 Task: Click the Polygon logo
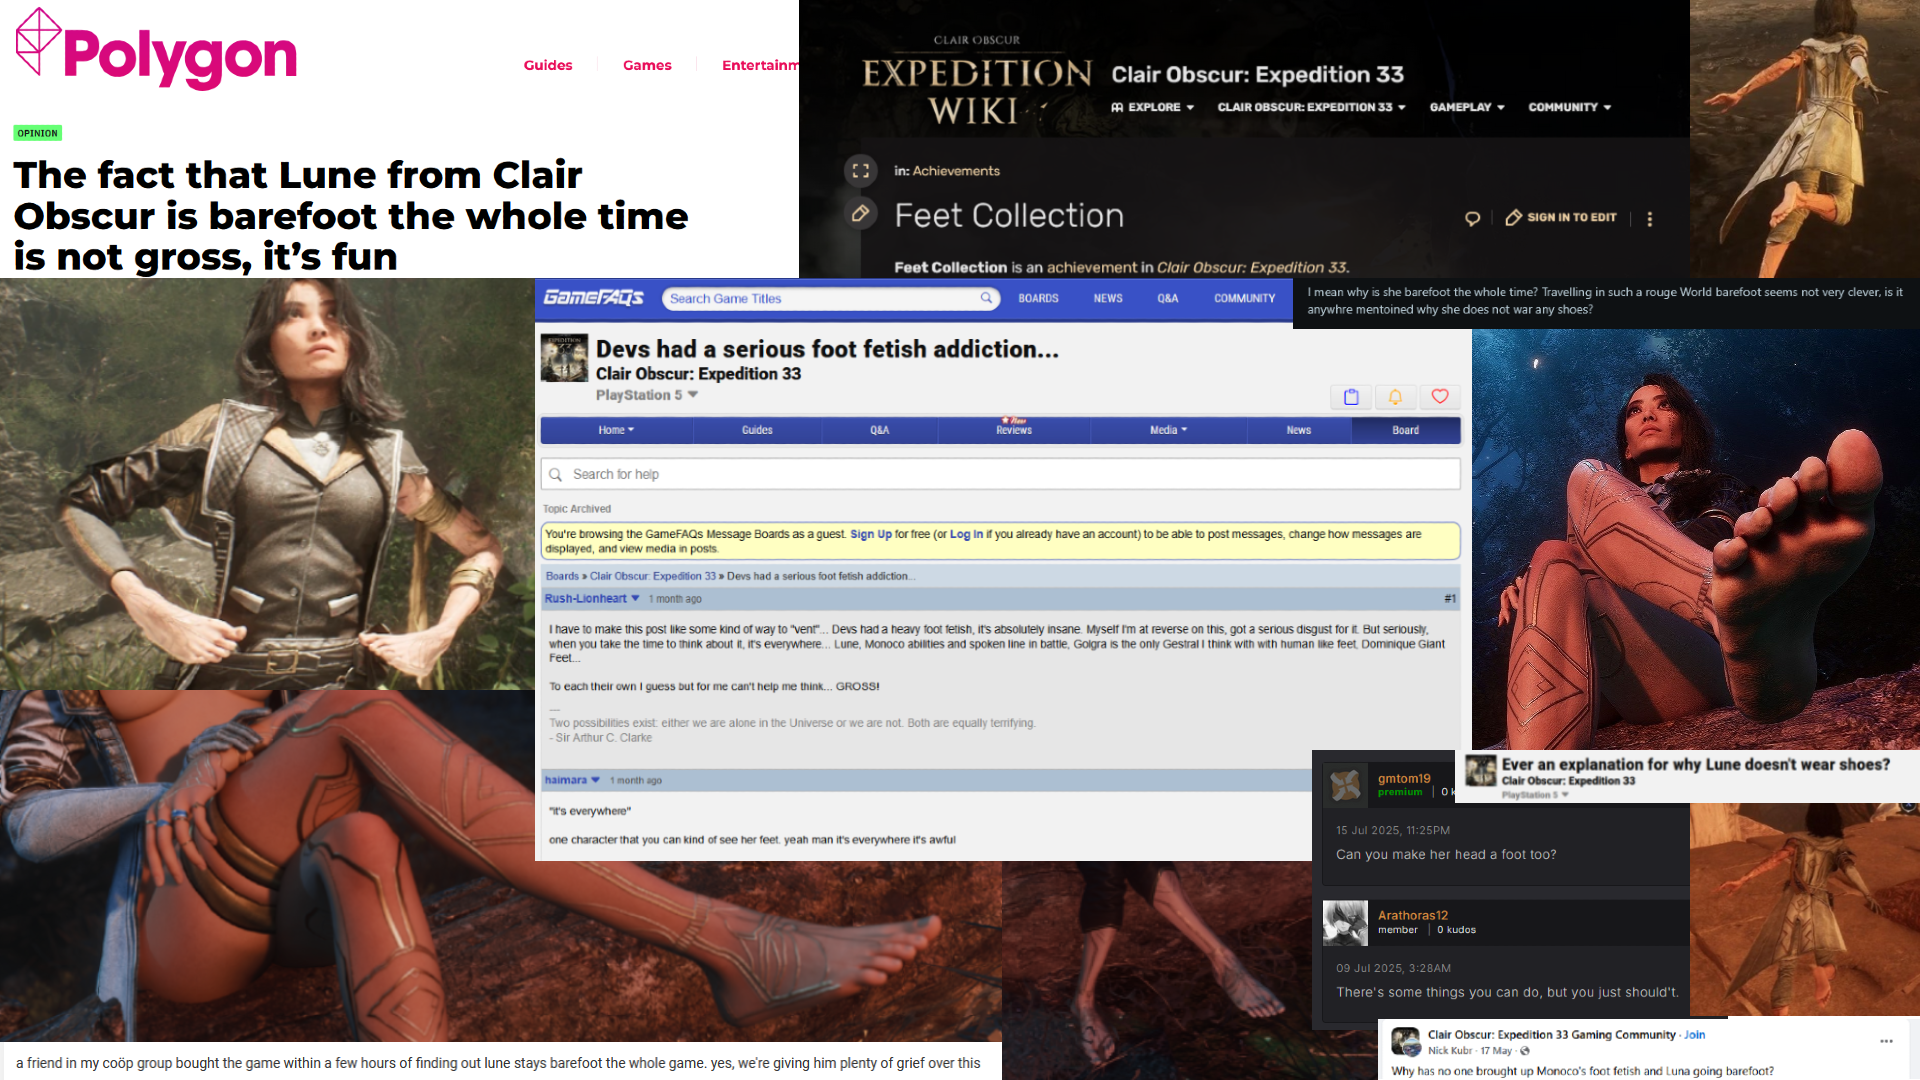click(157, 48)
